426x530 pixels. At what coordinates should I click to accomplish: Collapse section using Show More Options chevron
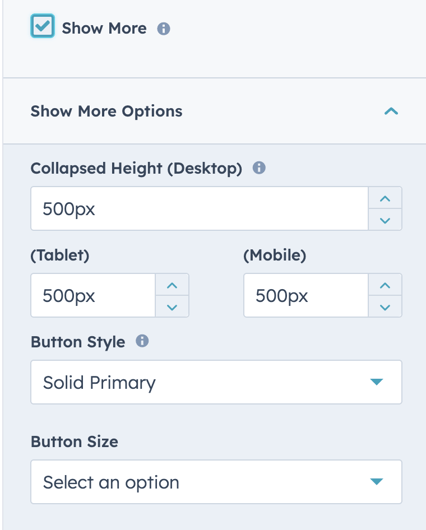coord(391,111)
